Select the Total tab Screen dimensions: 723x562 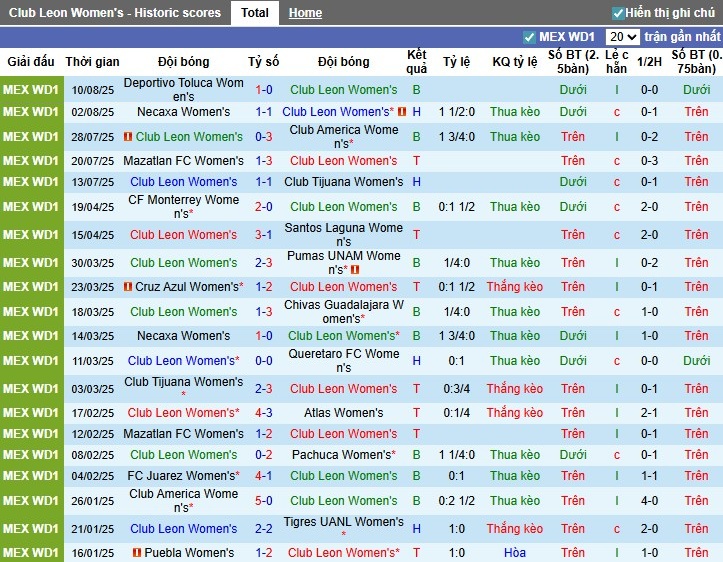[254, 13]
